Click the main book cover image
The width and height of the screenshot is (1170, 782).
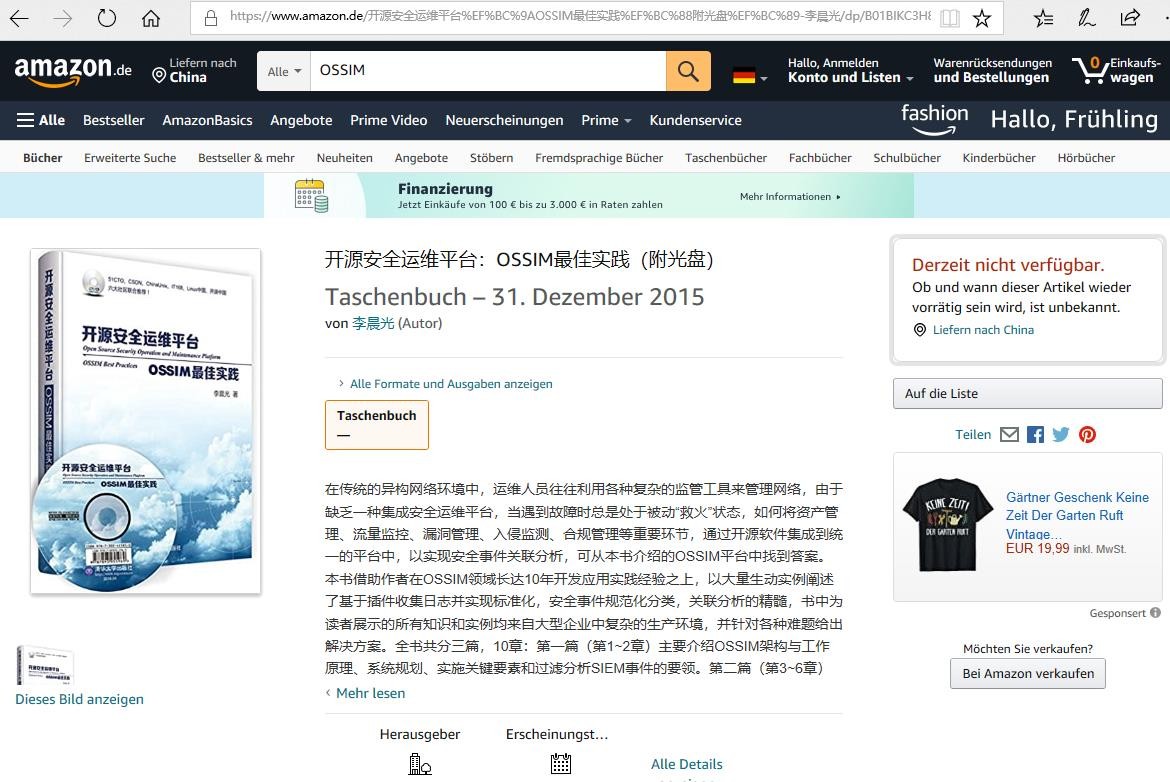click(x=146, y=422)
